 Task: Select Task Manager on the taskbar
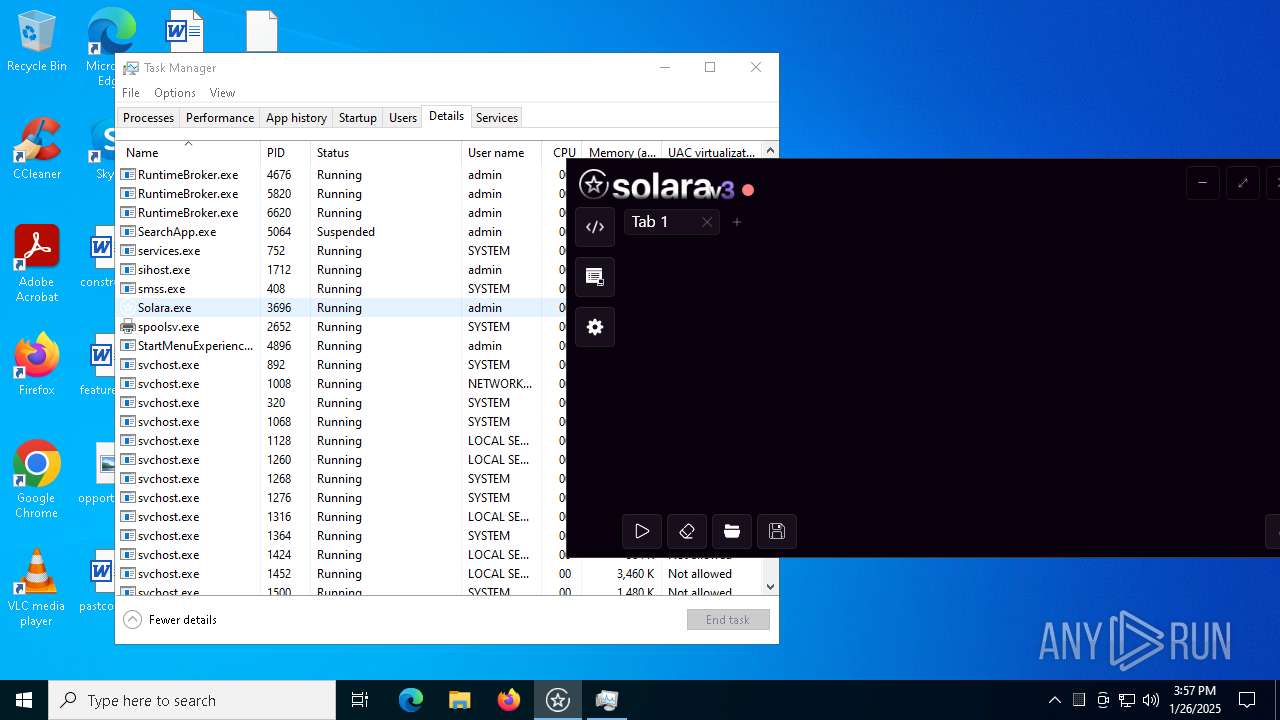[x=607, y=700]
